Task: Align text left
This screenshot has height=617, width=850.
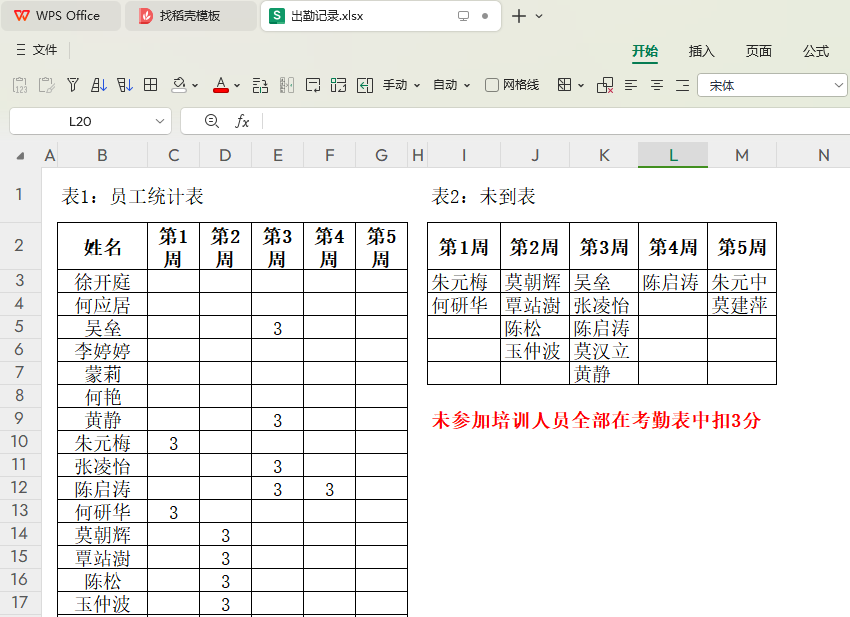Action: tap(630, 85)
